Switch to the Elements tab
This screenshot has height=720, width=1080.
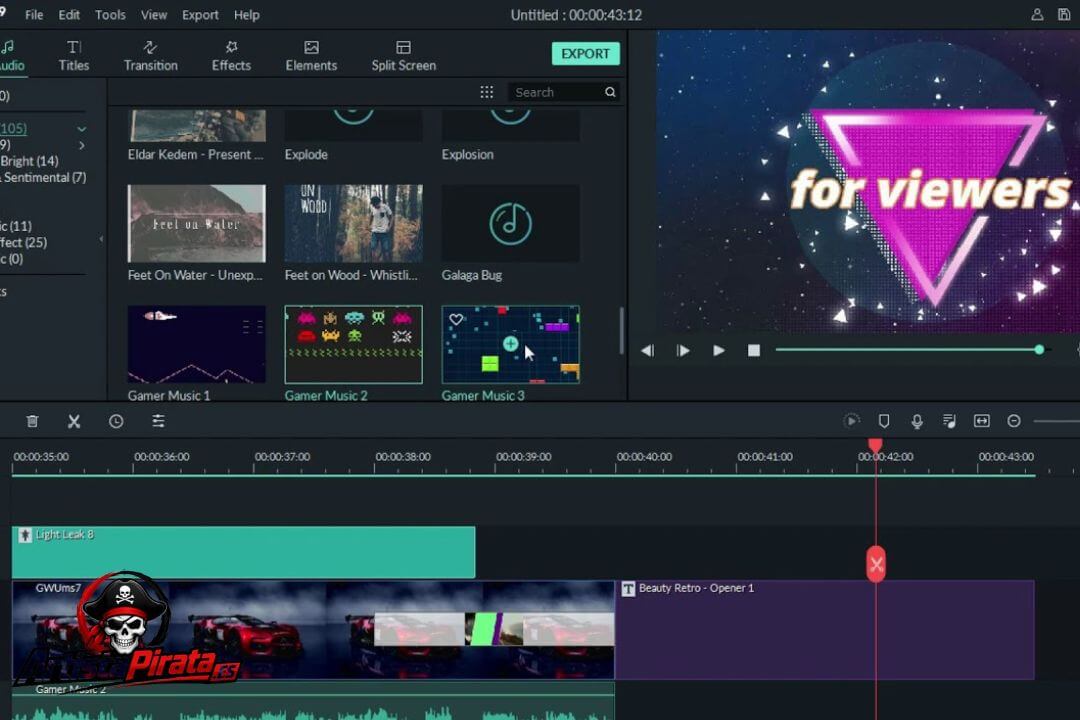(x=311, y=56)
